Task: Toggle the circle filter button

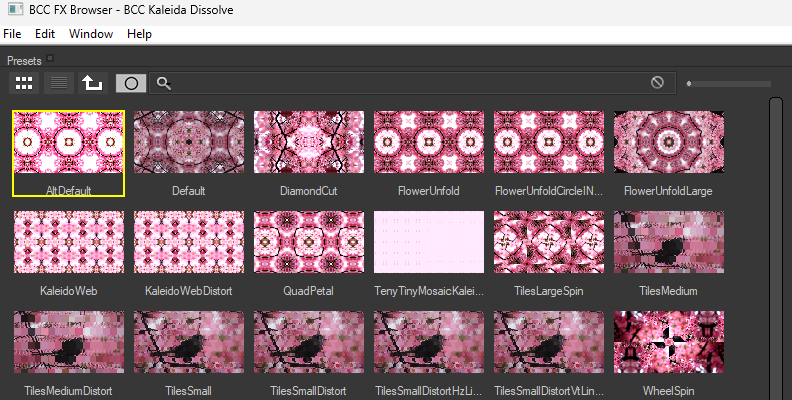Action: (131, 83)
